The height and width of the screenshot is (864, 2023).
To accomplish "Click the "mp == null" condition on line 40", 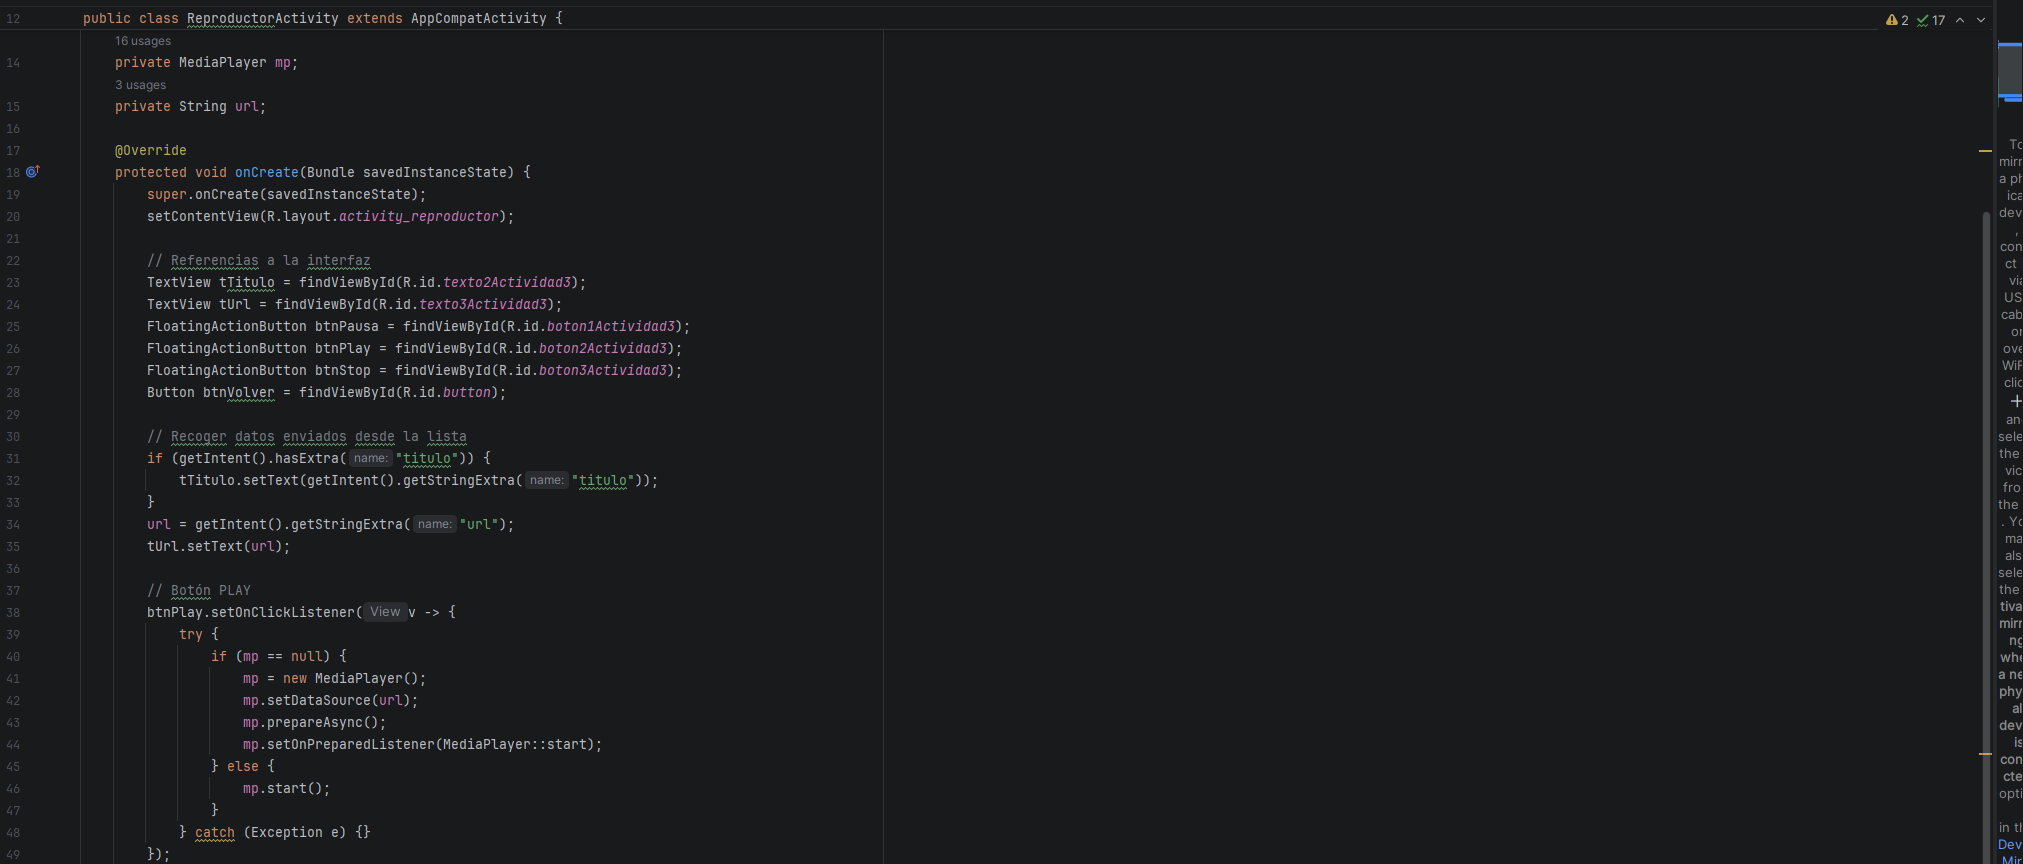I will click(x=283, y=657).
